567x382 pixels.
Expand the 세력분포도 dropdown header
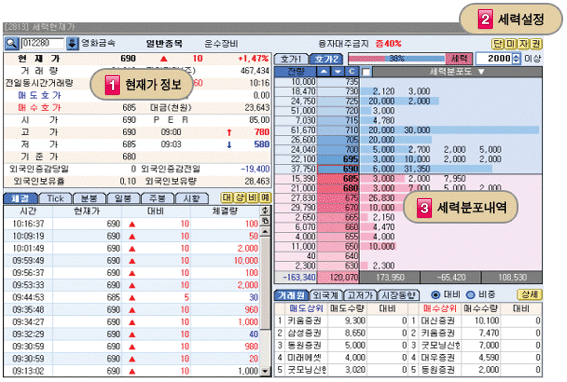(457, 72)
